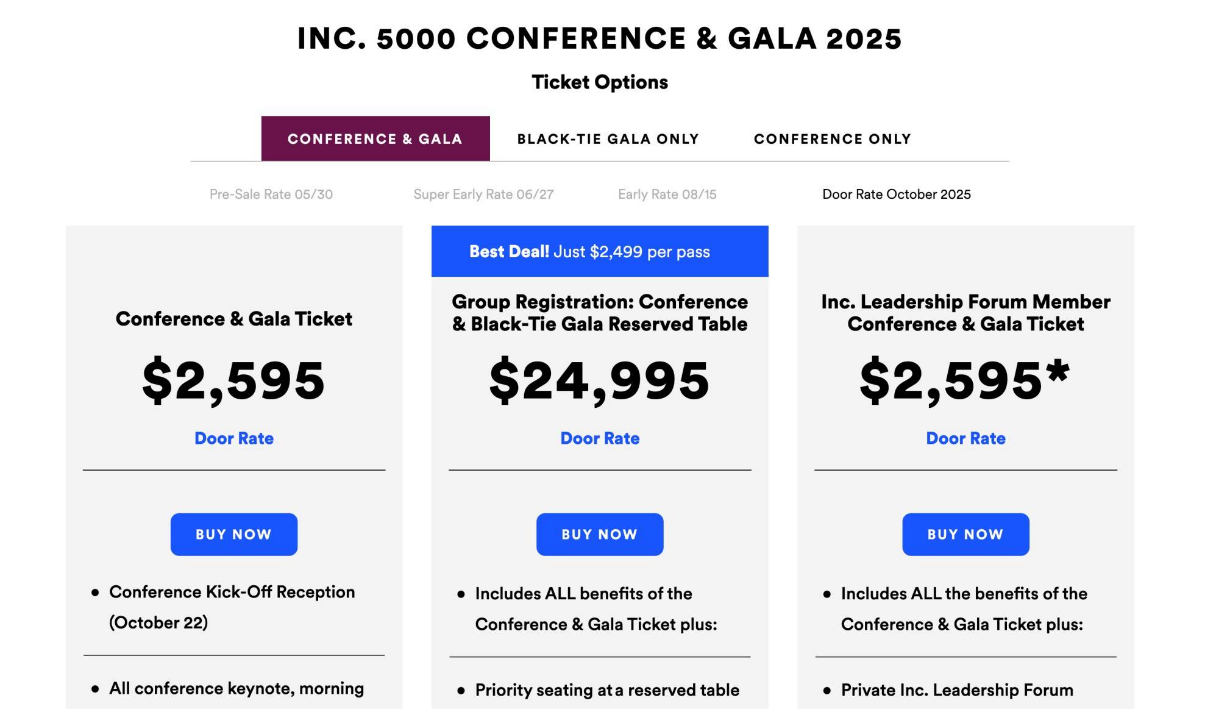
Task: Select the Conference & Gala tab
Action: click(x=375, y=139)
